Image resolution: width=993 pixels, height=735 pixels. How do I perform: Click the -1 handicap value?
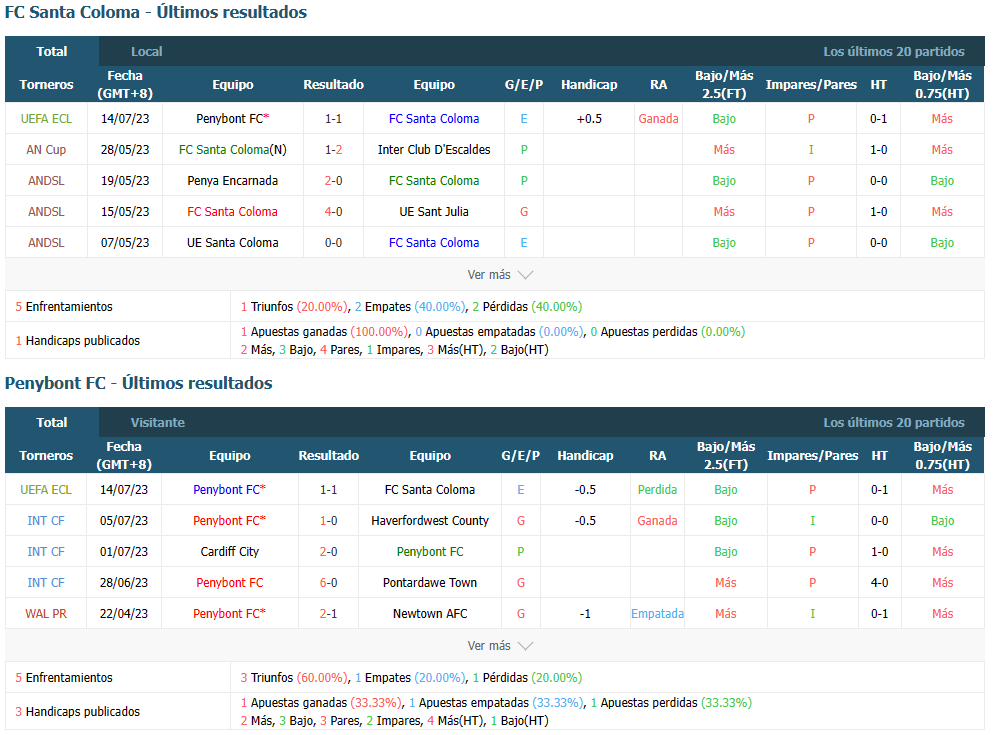click(x=585, y=613)
